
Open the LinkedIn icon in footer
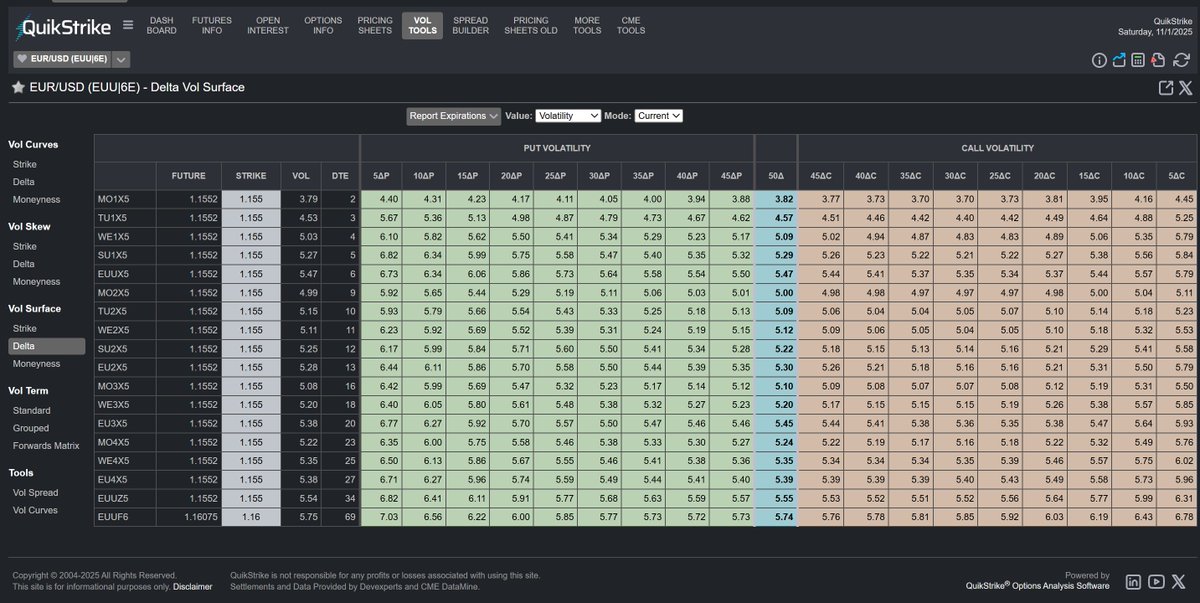pyautogui.click(x=1134, y=581)
